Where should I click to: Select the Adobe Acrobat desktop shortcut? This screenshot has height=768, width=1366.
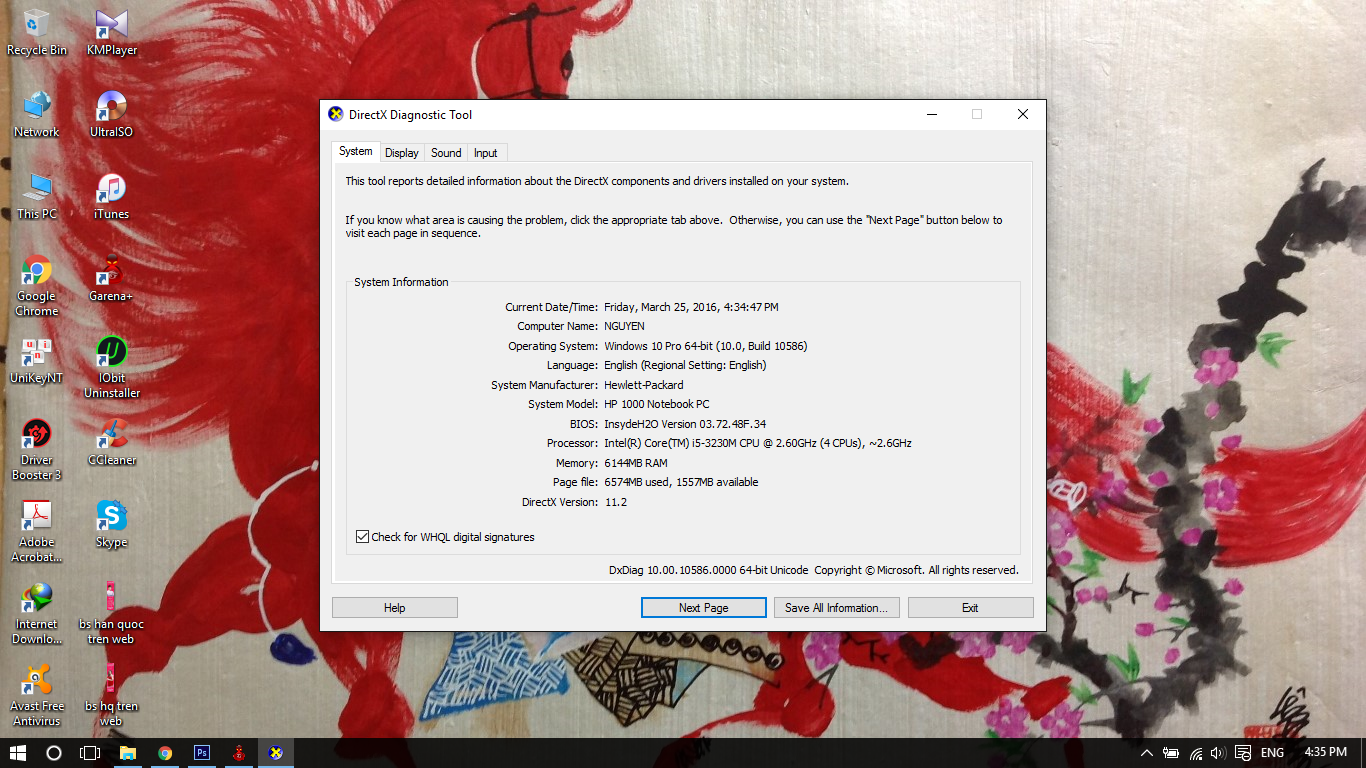37,532
